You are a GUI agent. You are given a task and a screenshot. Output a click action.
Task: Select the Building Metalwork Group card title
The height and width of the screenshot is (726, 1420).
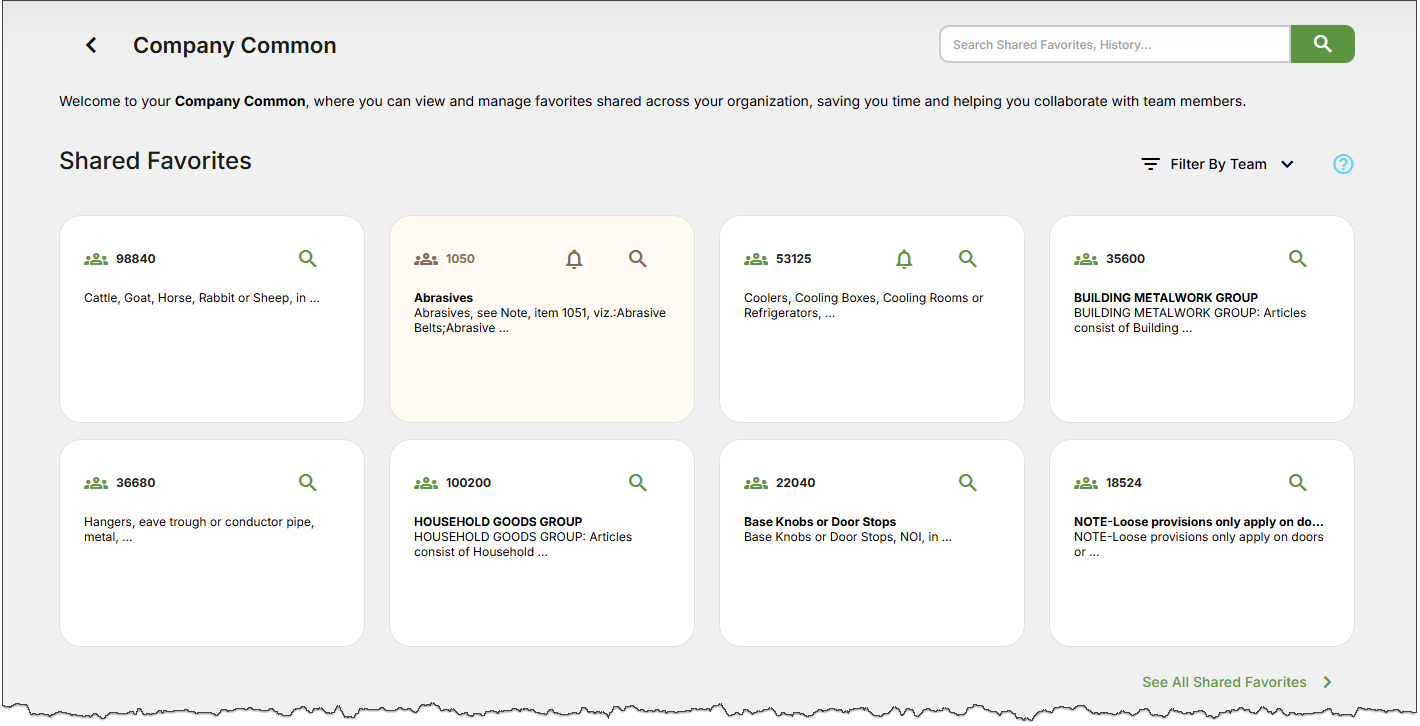[x=1166, y=298]
